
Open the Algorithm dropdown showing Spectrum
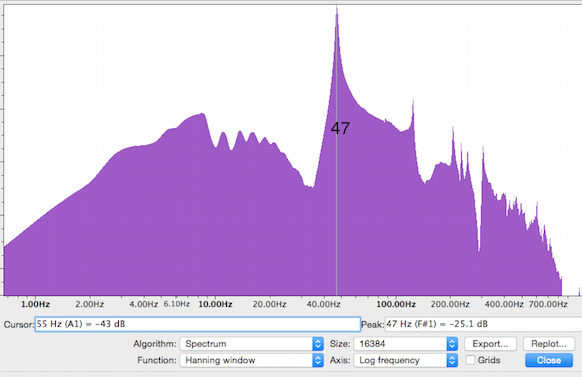251,344
